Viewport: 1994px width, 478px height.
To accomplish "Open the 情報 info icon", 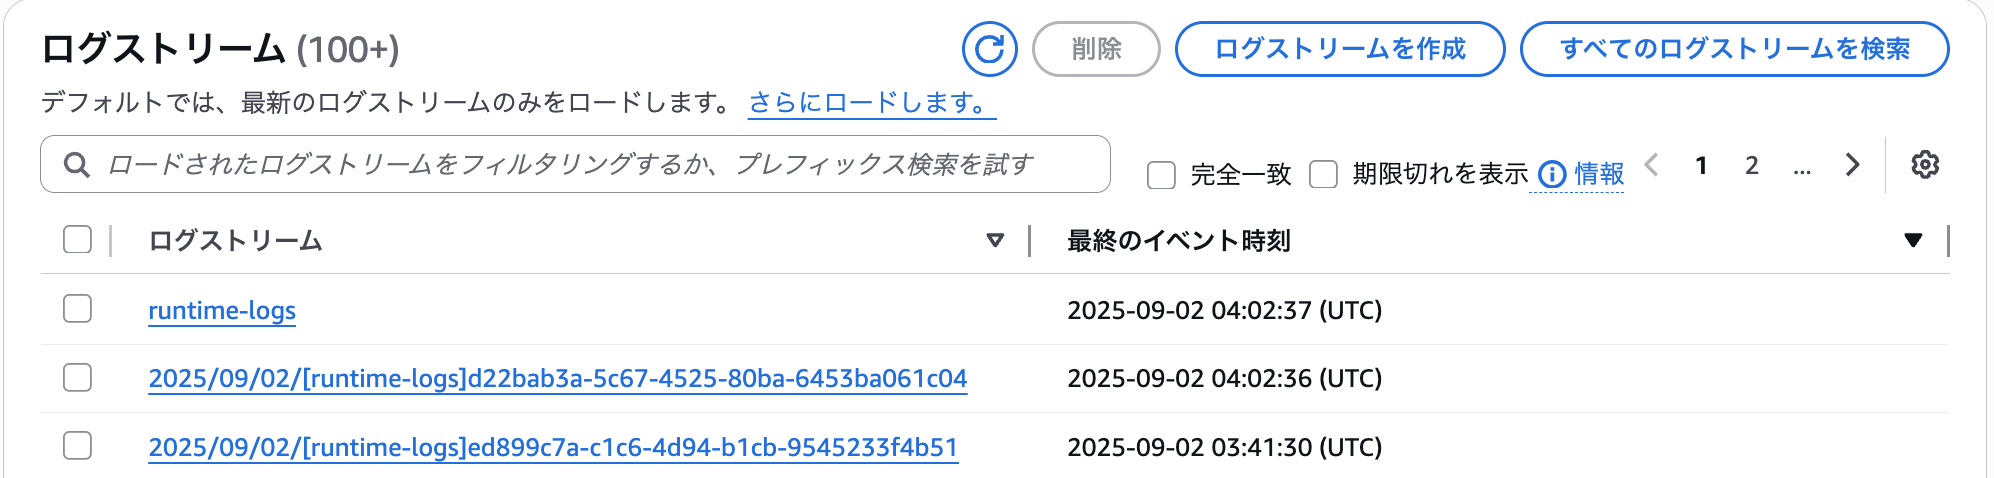I will tap(1552, 174).
